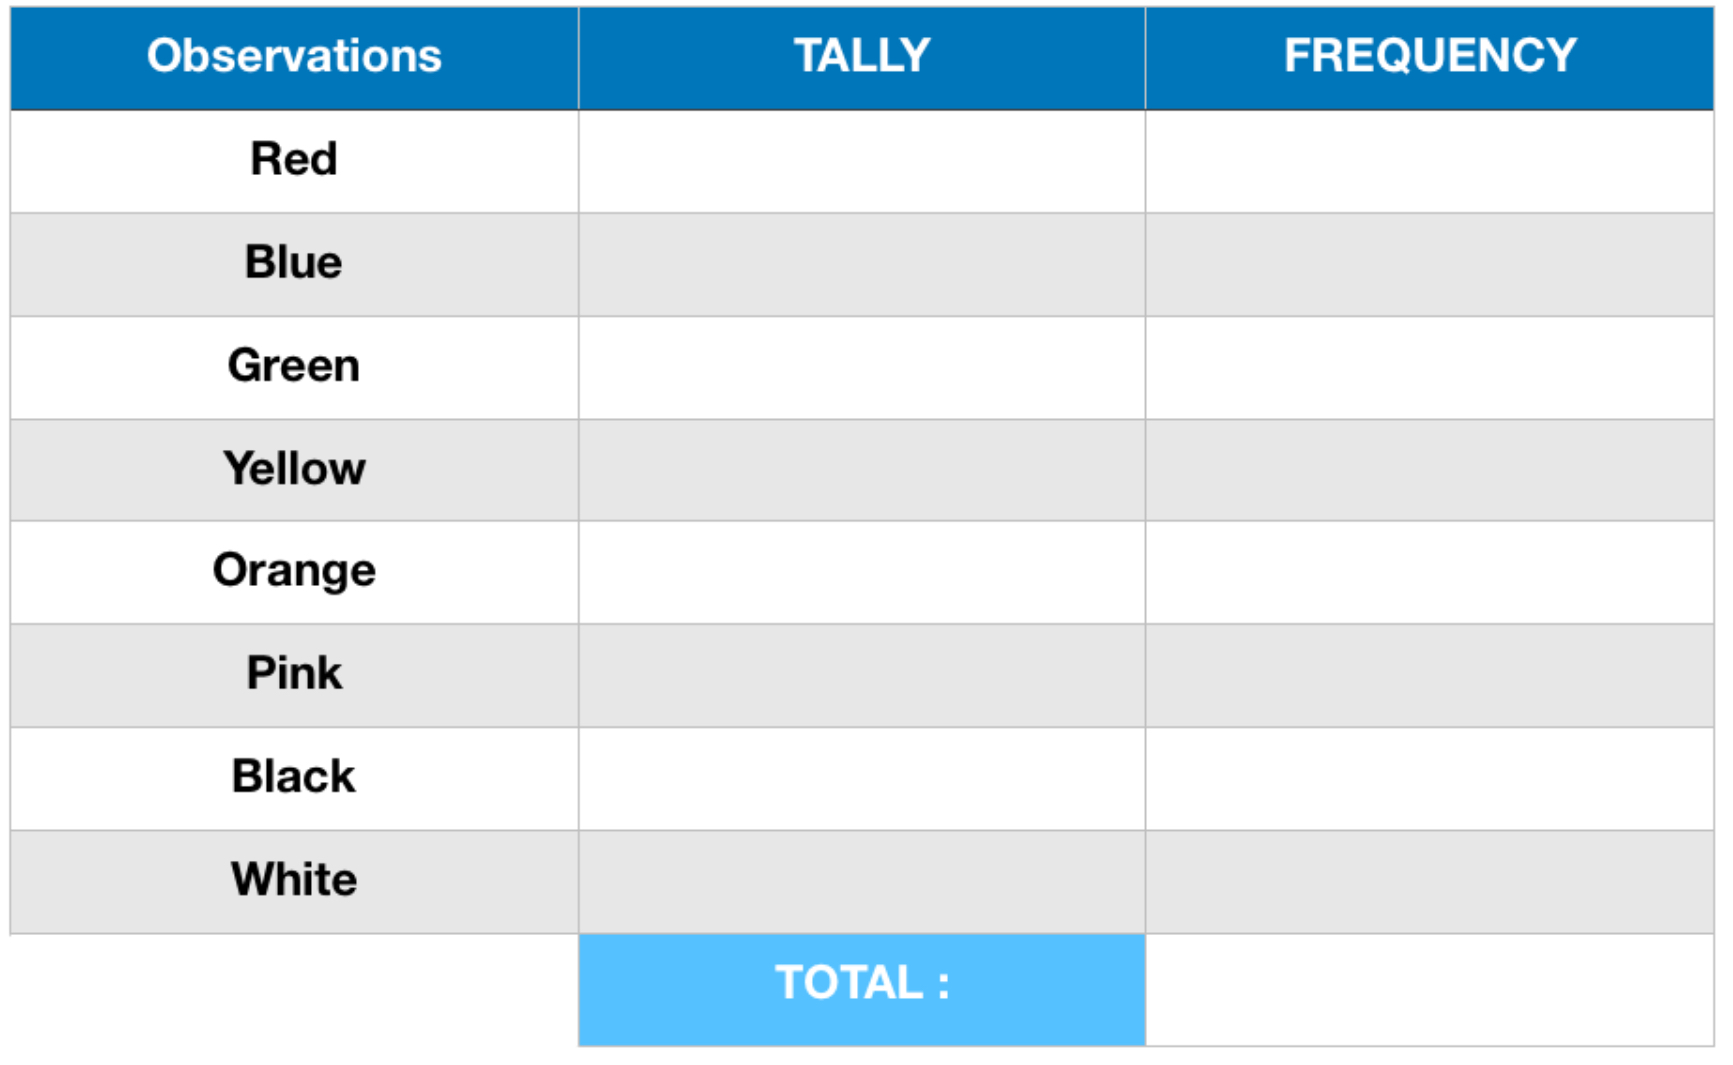Click the Pink row label

294,674
